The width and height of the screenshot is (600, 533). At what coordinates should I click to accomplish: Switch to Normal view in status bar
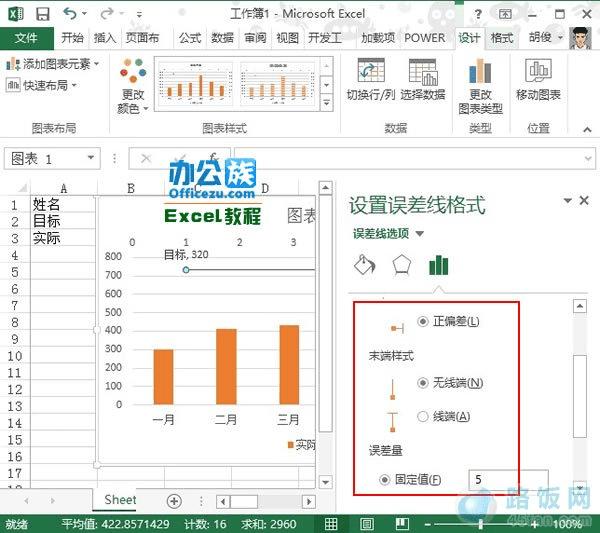331,524
